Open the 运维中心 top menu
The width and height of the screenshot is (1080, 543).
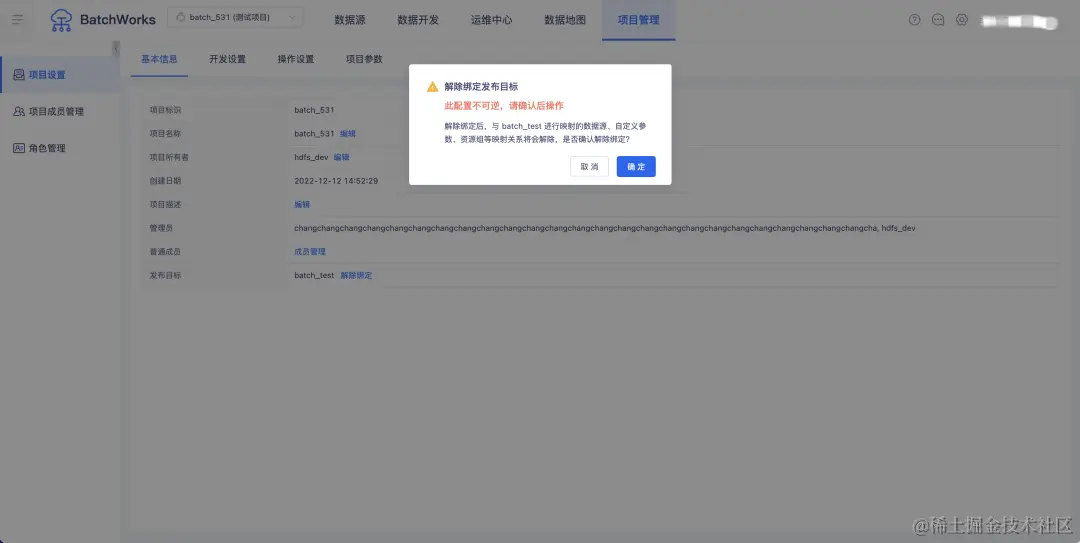tap(492, 20)
